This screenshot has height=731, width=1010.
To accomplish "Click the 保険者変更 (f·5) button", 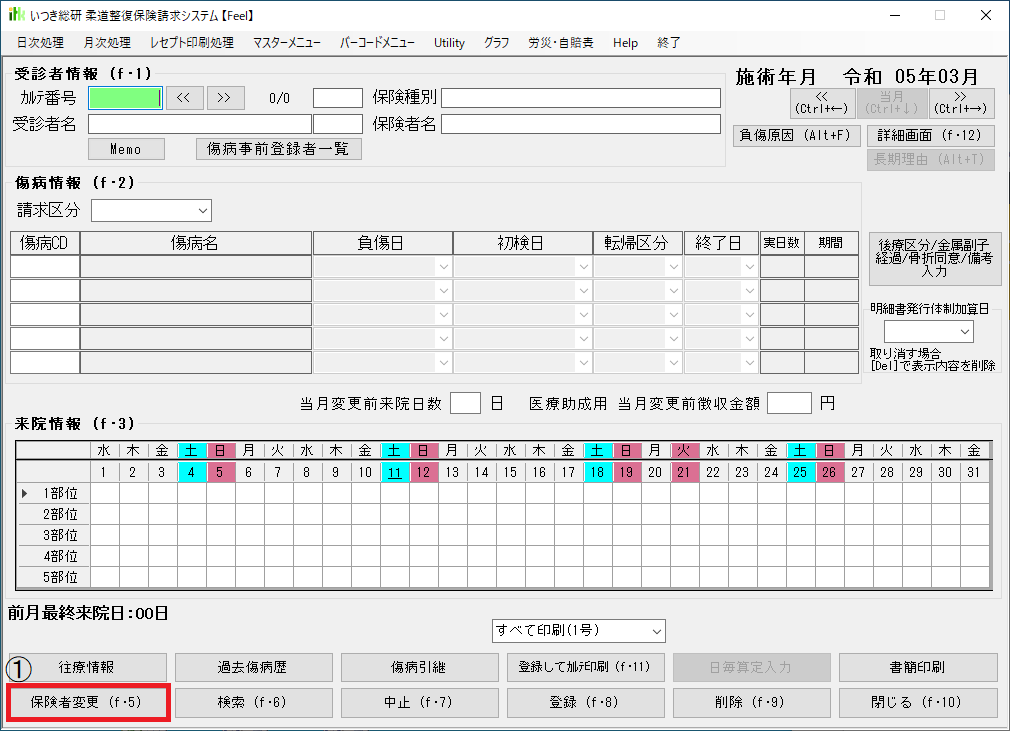I will [88, 702].
